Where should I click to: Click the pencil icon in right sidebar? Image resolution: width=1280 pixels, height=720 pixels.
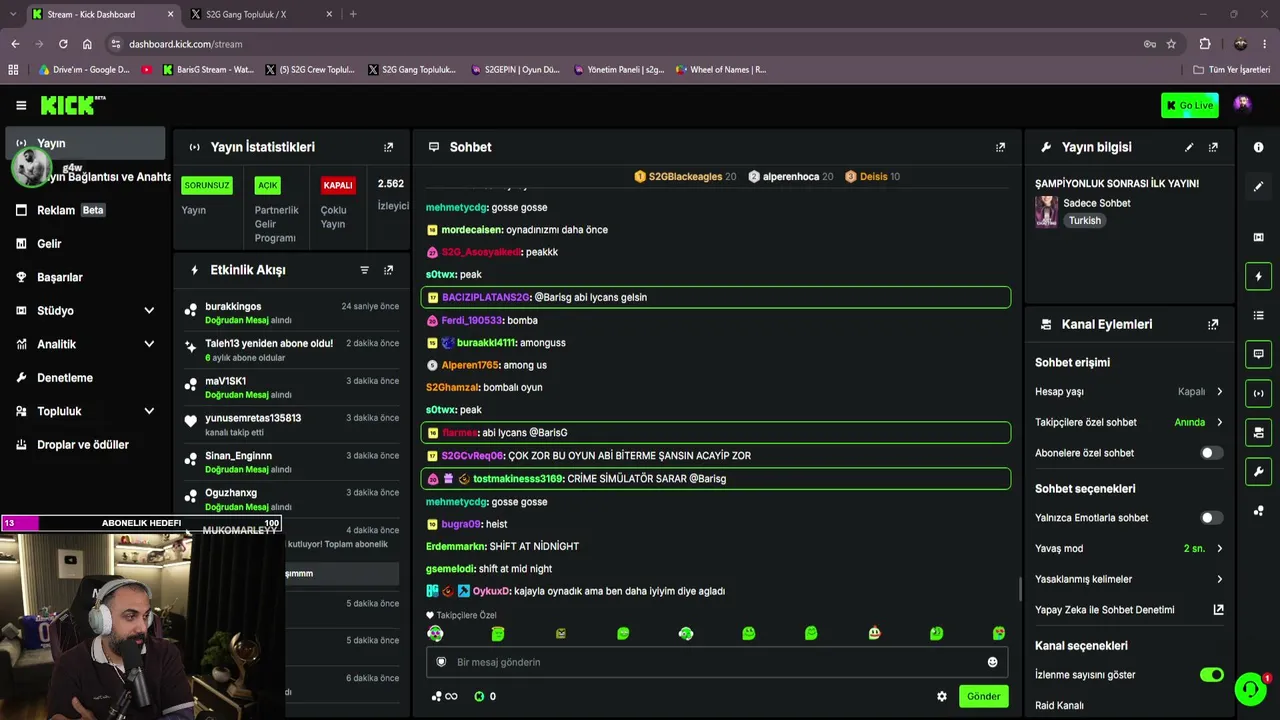point(1258,186)
